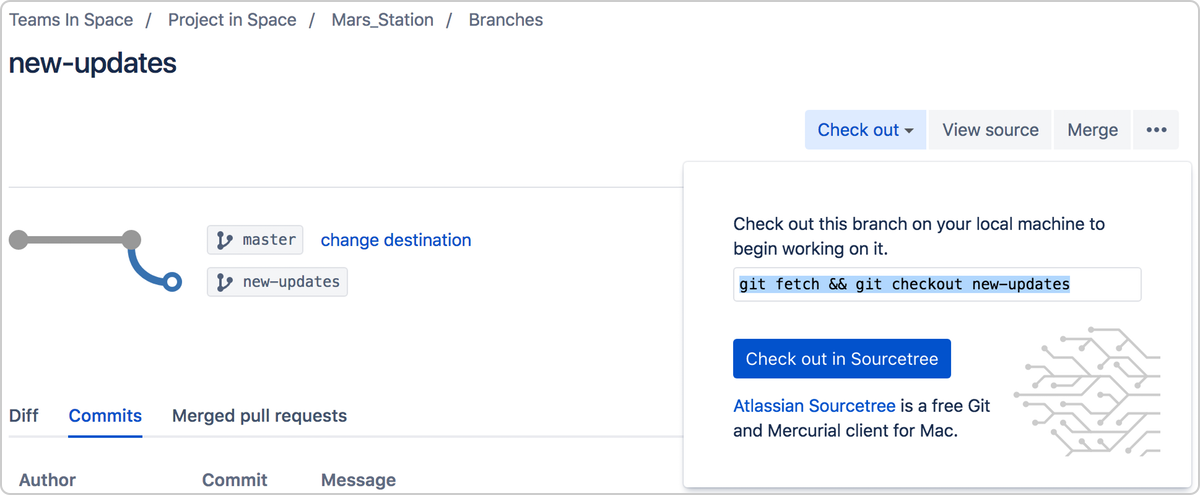Switch to the Diff tab

click(x=24, y=415)
